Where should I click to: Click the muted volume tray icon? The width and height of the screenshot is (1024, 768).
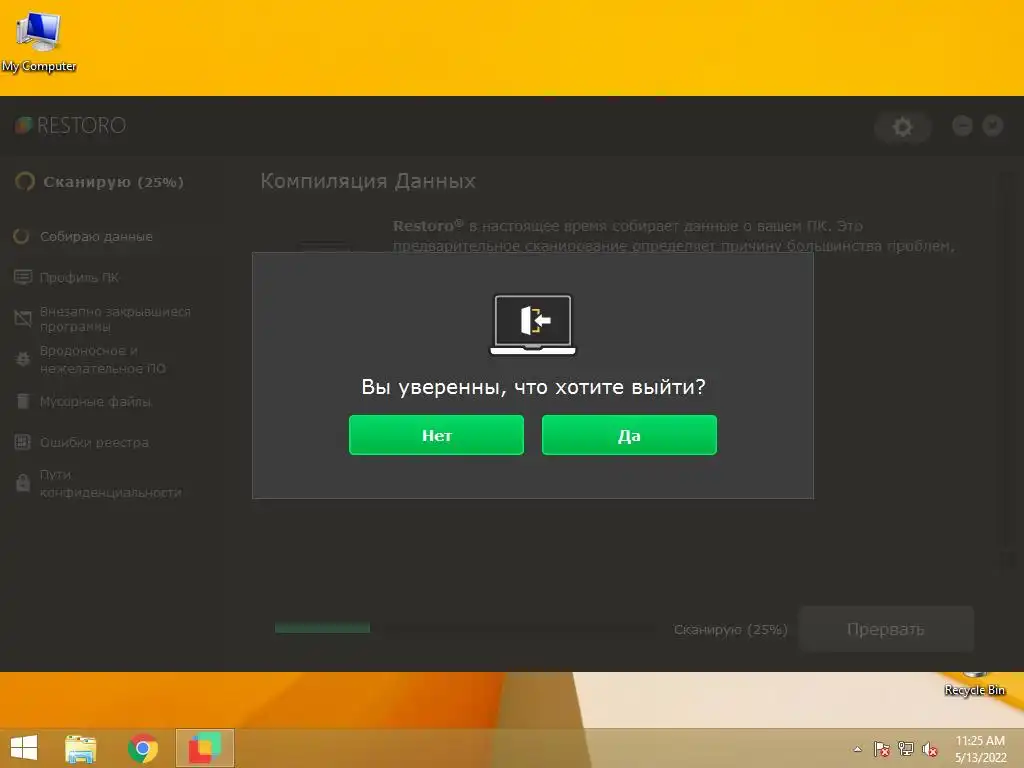point(930,749)
